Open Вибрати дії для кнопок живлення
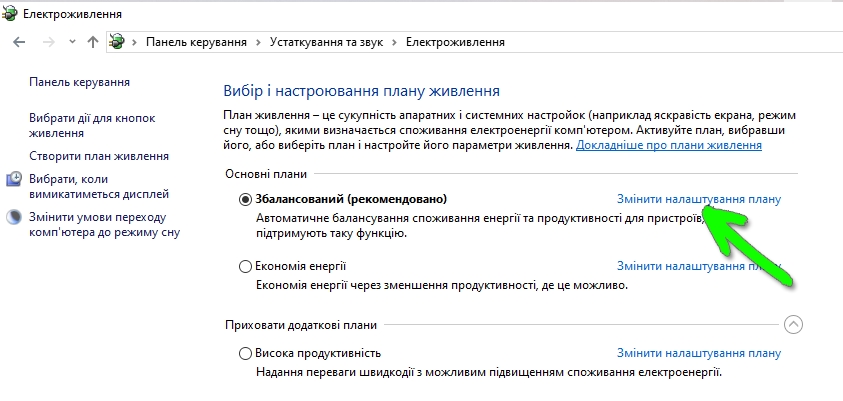Viewport: 843px width, 401px height. [92, 125]
